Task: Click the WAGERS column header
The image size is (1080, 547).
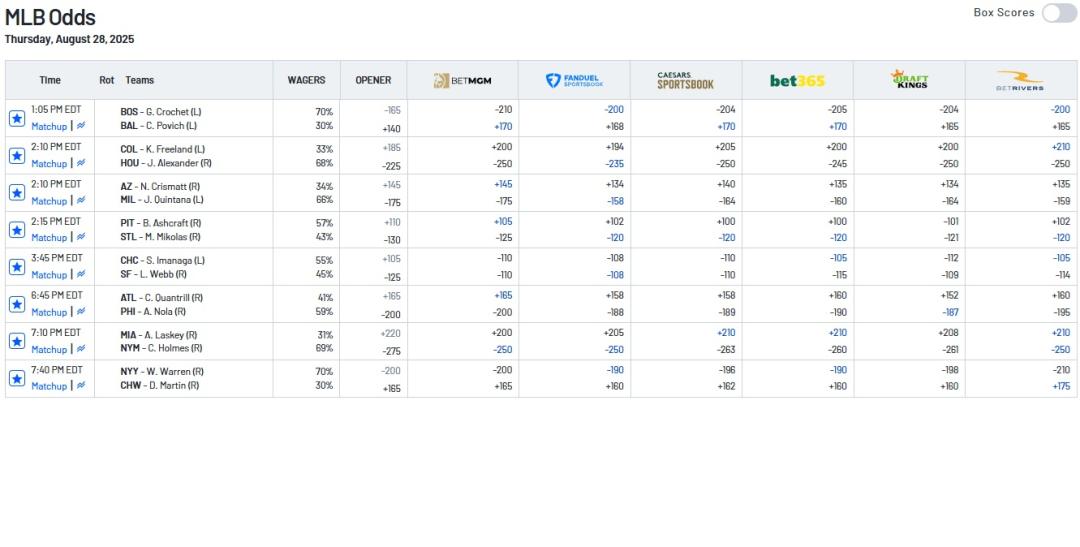Action: coord(306,80)
